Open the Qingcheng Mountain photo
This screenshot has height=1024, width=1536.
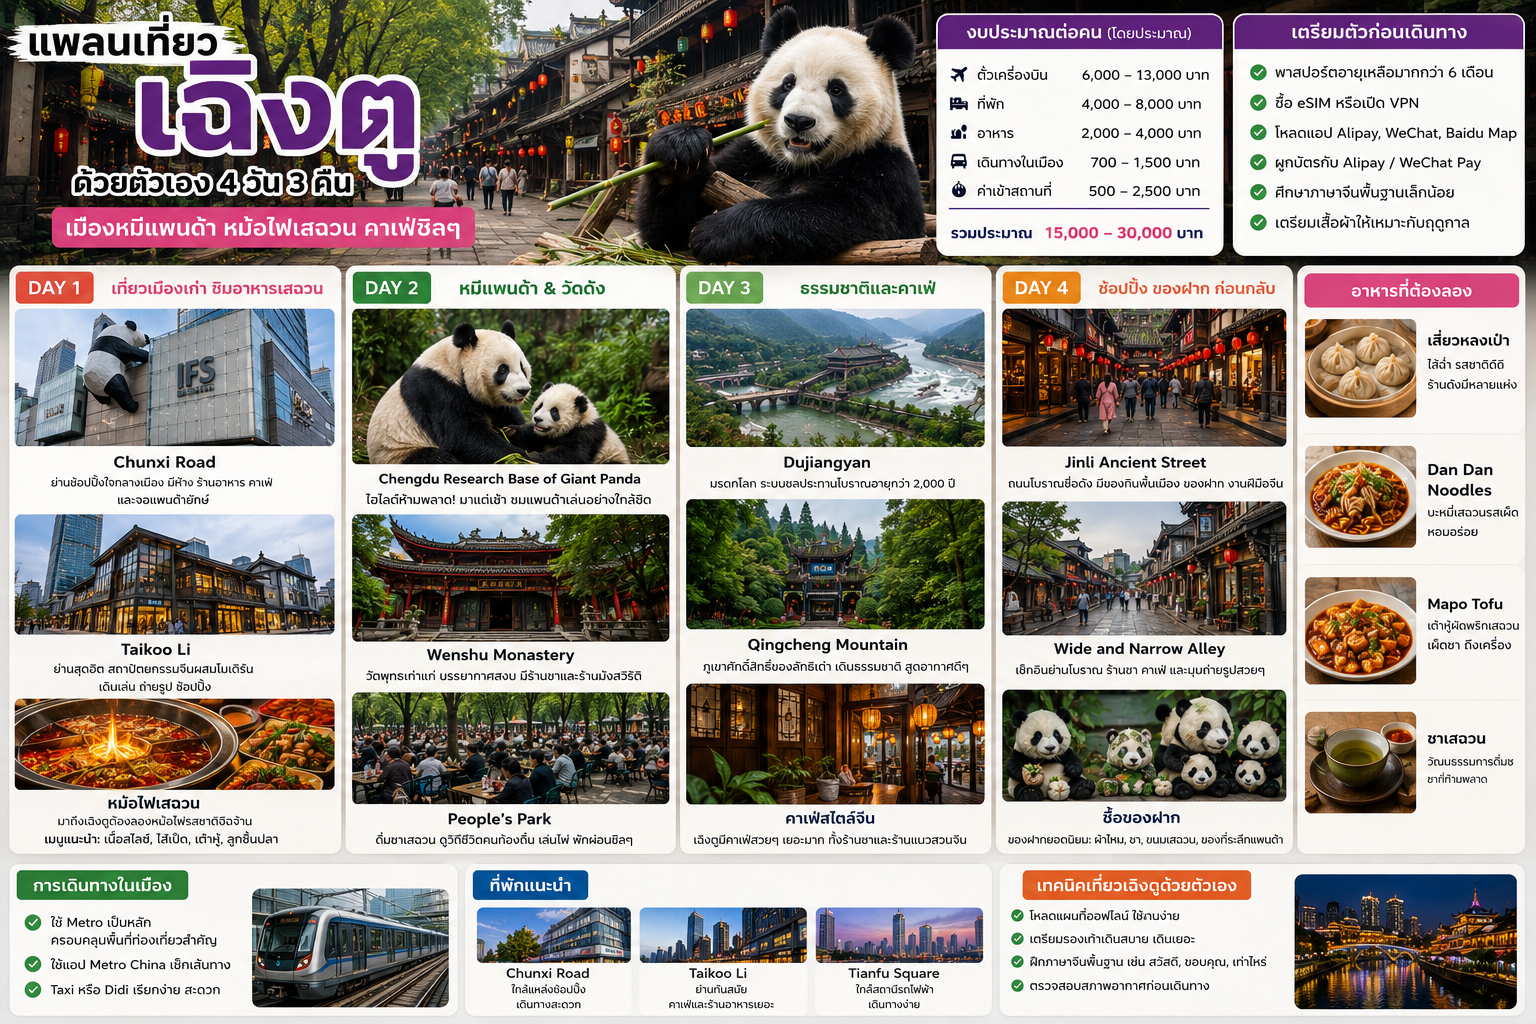pyautogui.click(x=835, y=565)
